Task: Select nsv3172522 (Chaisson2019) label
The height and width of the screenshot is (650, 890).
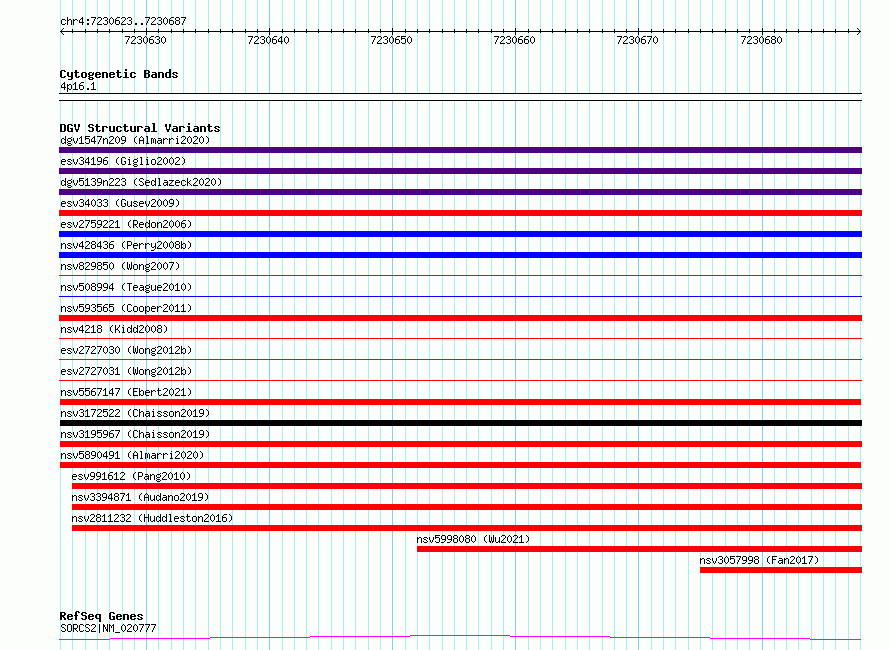Action: 135,413
